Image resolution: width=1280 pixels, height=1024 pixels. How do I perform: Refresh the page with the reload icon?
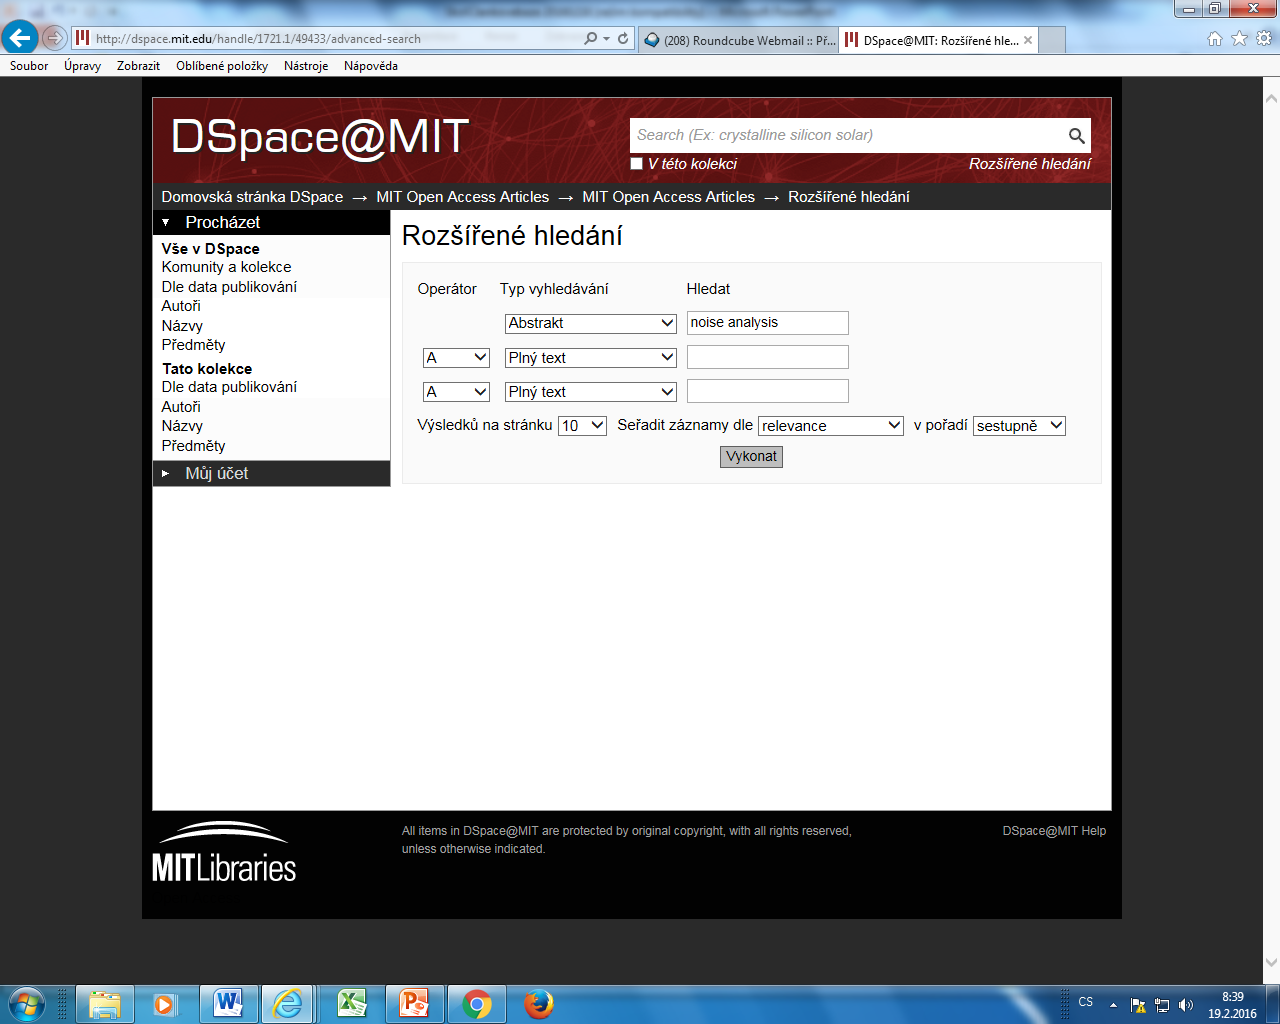(623, 38)
